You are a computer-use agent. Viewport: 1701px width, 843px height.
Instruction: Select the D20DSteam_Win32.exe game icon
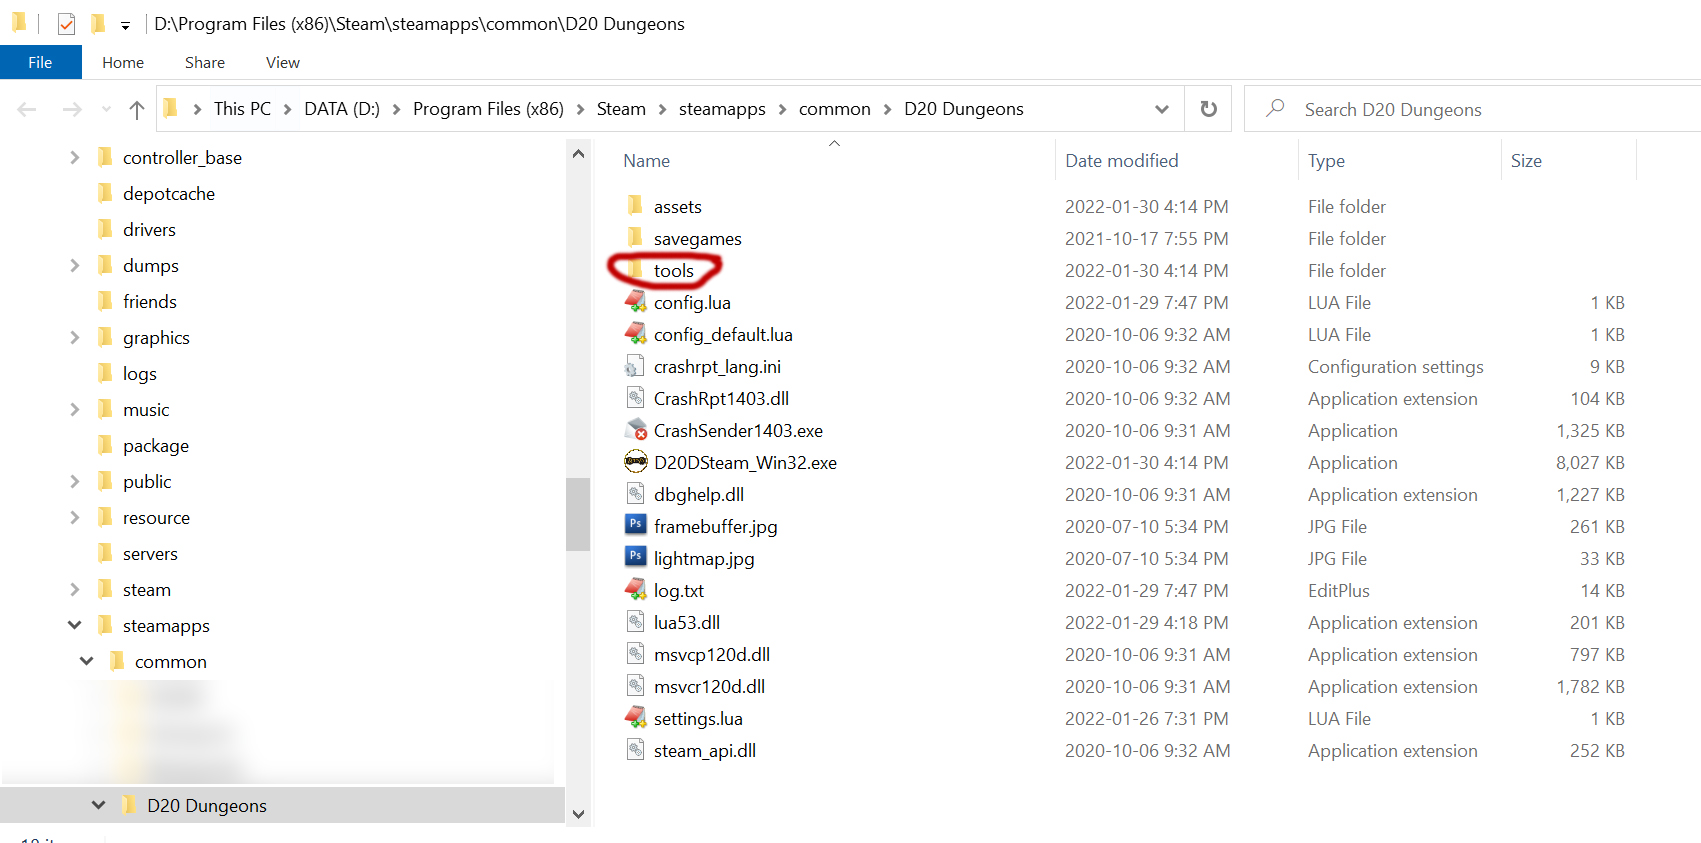tap(636, 462)
